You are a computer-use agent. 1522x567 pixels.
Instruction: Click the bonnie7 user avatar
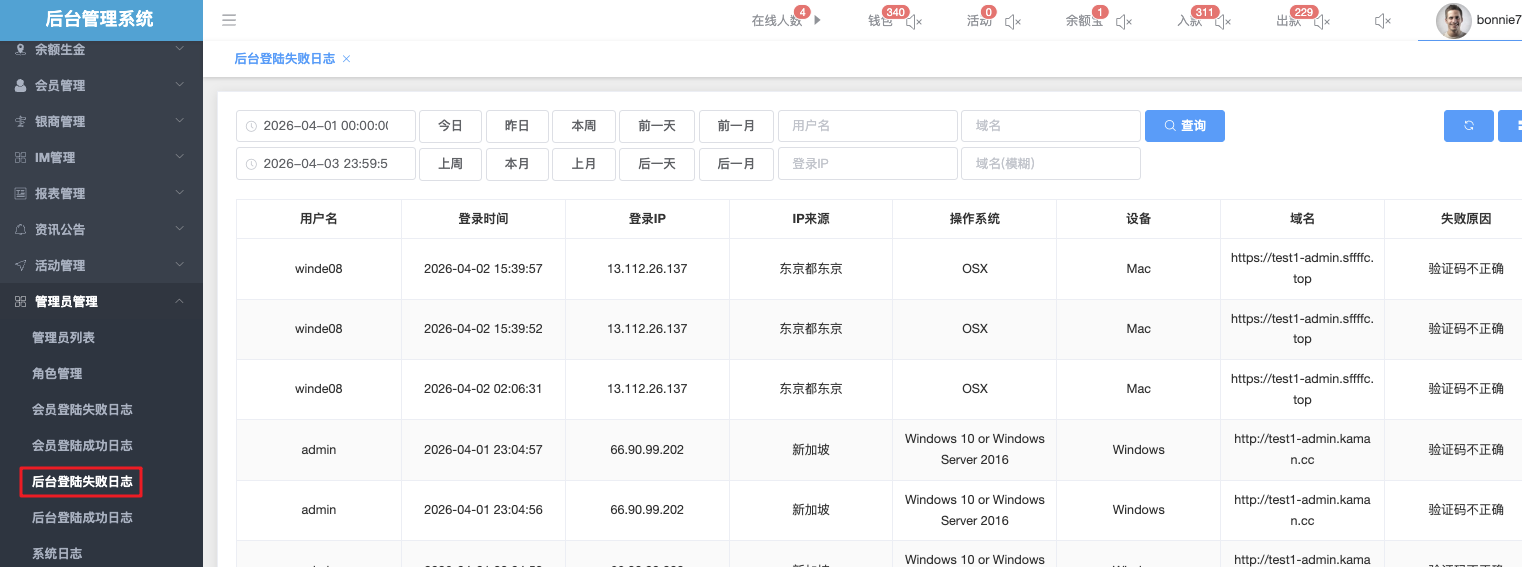click(x=1453, y=21)
